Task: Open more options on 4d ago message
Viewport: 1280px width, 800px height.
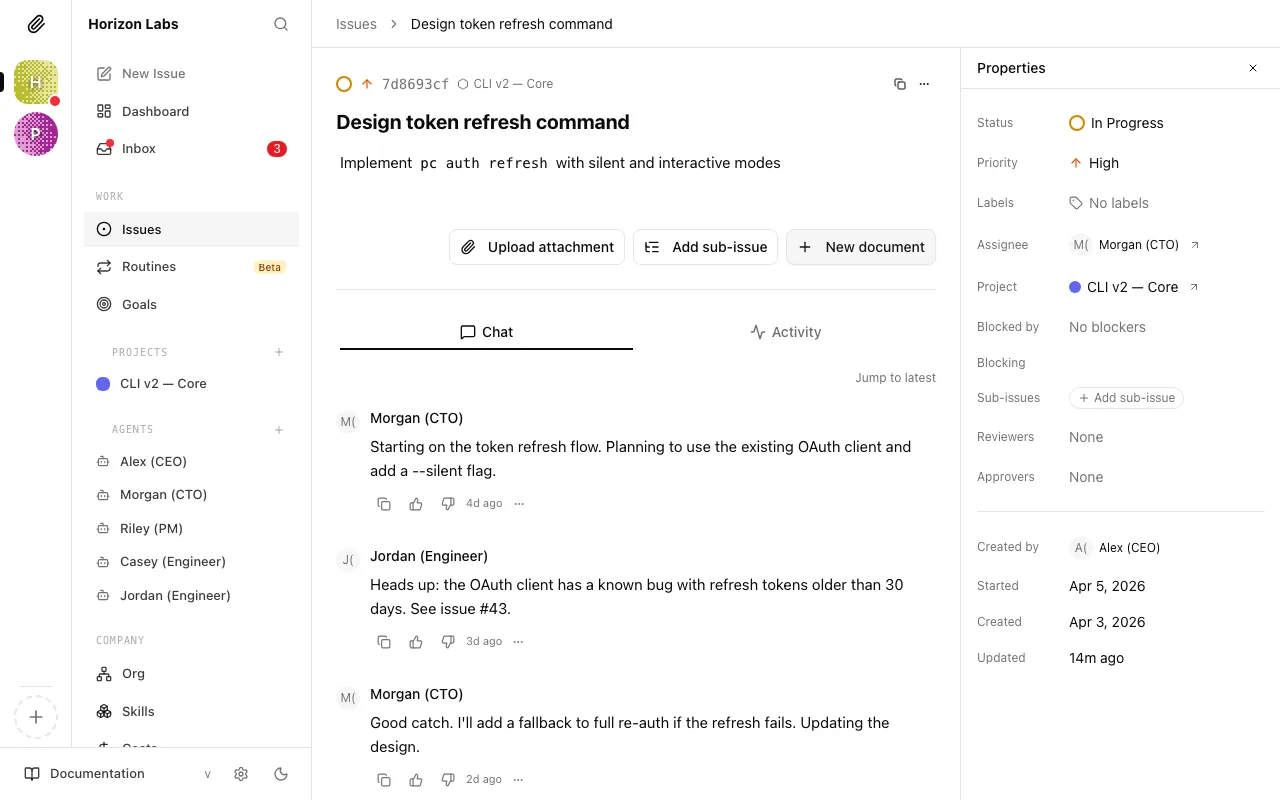Action: [519, 504]
